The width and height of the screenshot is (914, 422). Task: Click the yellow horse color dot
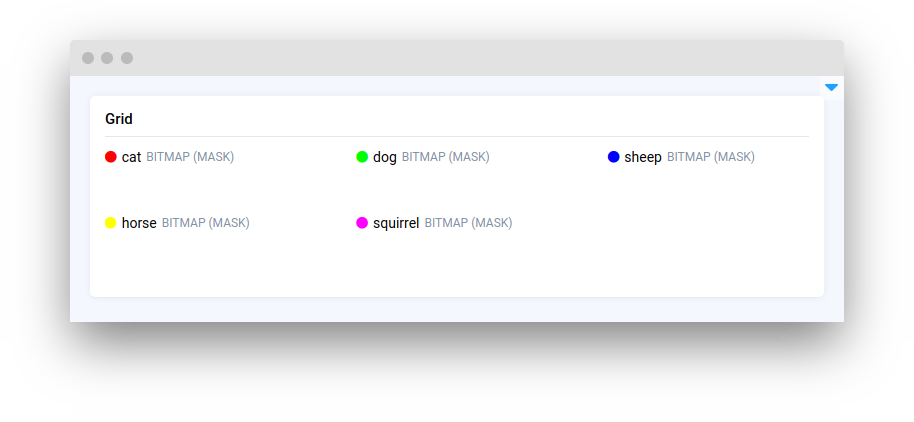point(111,223)
